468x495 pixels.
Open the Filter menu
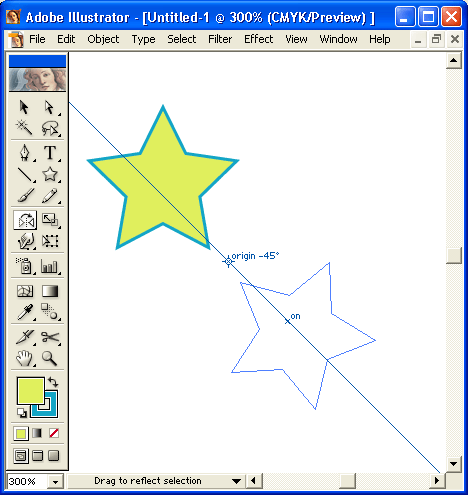[220, 39]
